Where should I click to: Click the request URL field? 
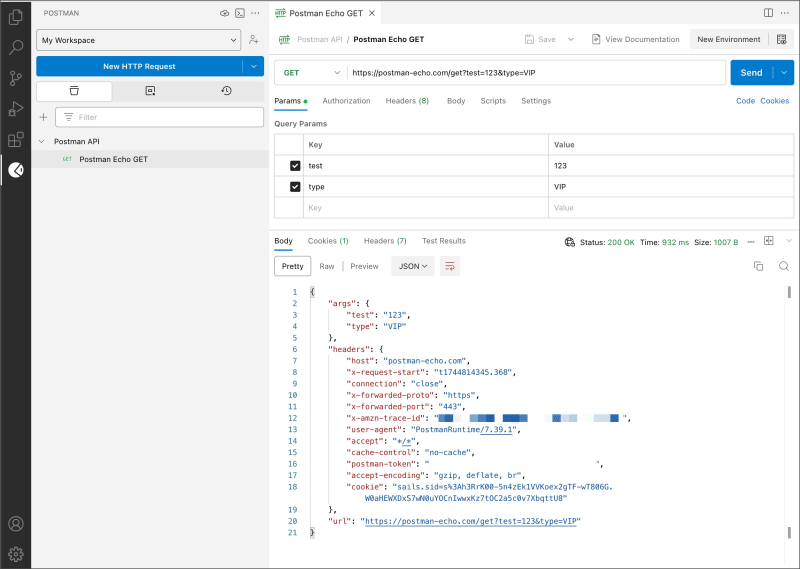[x=536, y=73]
